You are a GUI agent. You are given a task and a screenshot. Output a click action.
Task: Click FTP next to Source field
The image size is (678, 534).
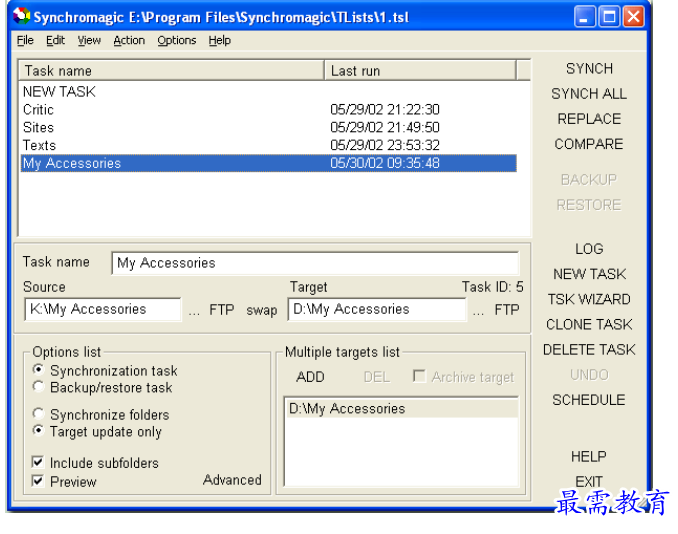(x=221, y=310)
